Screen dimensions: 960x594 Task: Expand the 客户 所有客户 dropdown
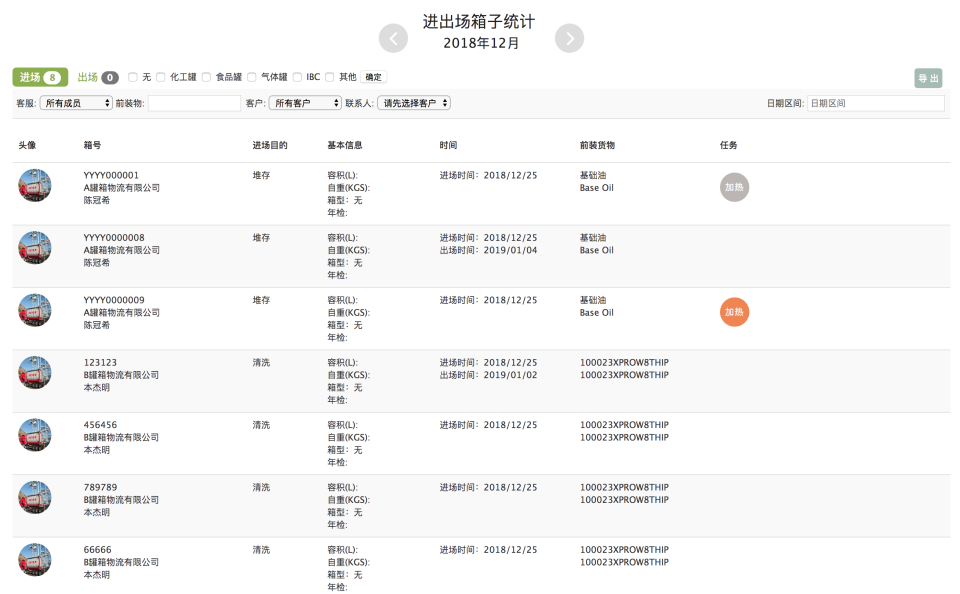pyautogui.click(x=305, y=103)
